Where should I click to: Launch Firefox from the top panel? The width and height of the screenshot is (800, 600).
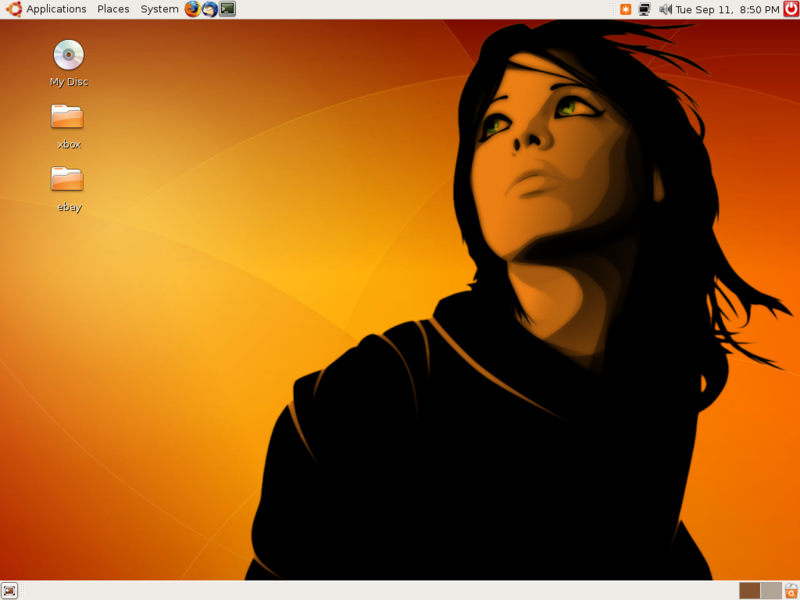pos(191,9)
